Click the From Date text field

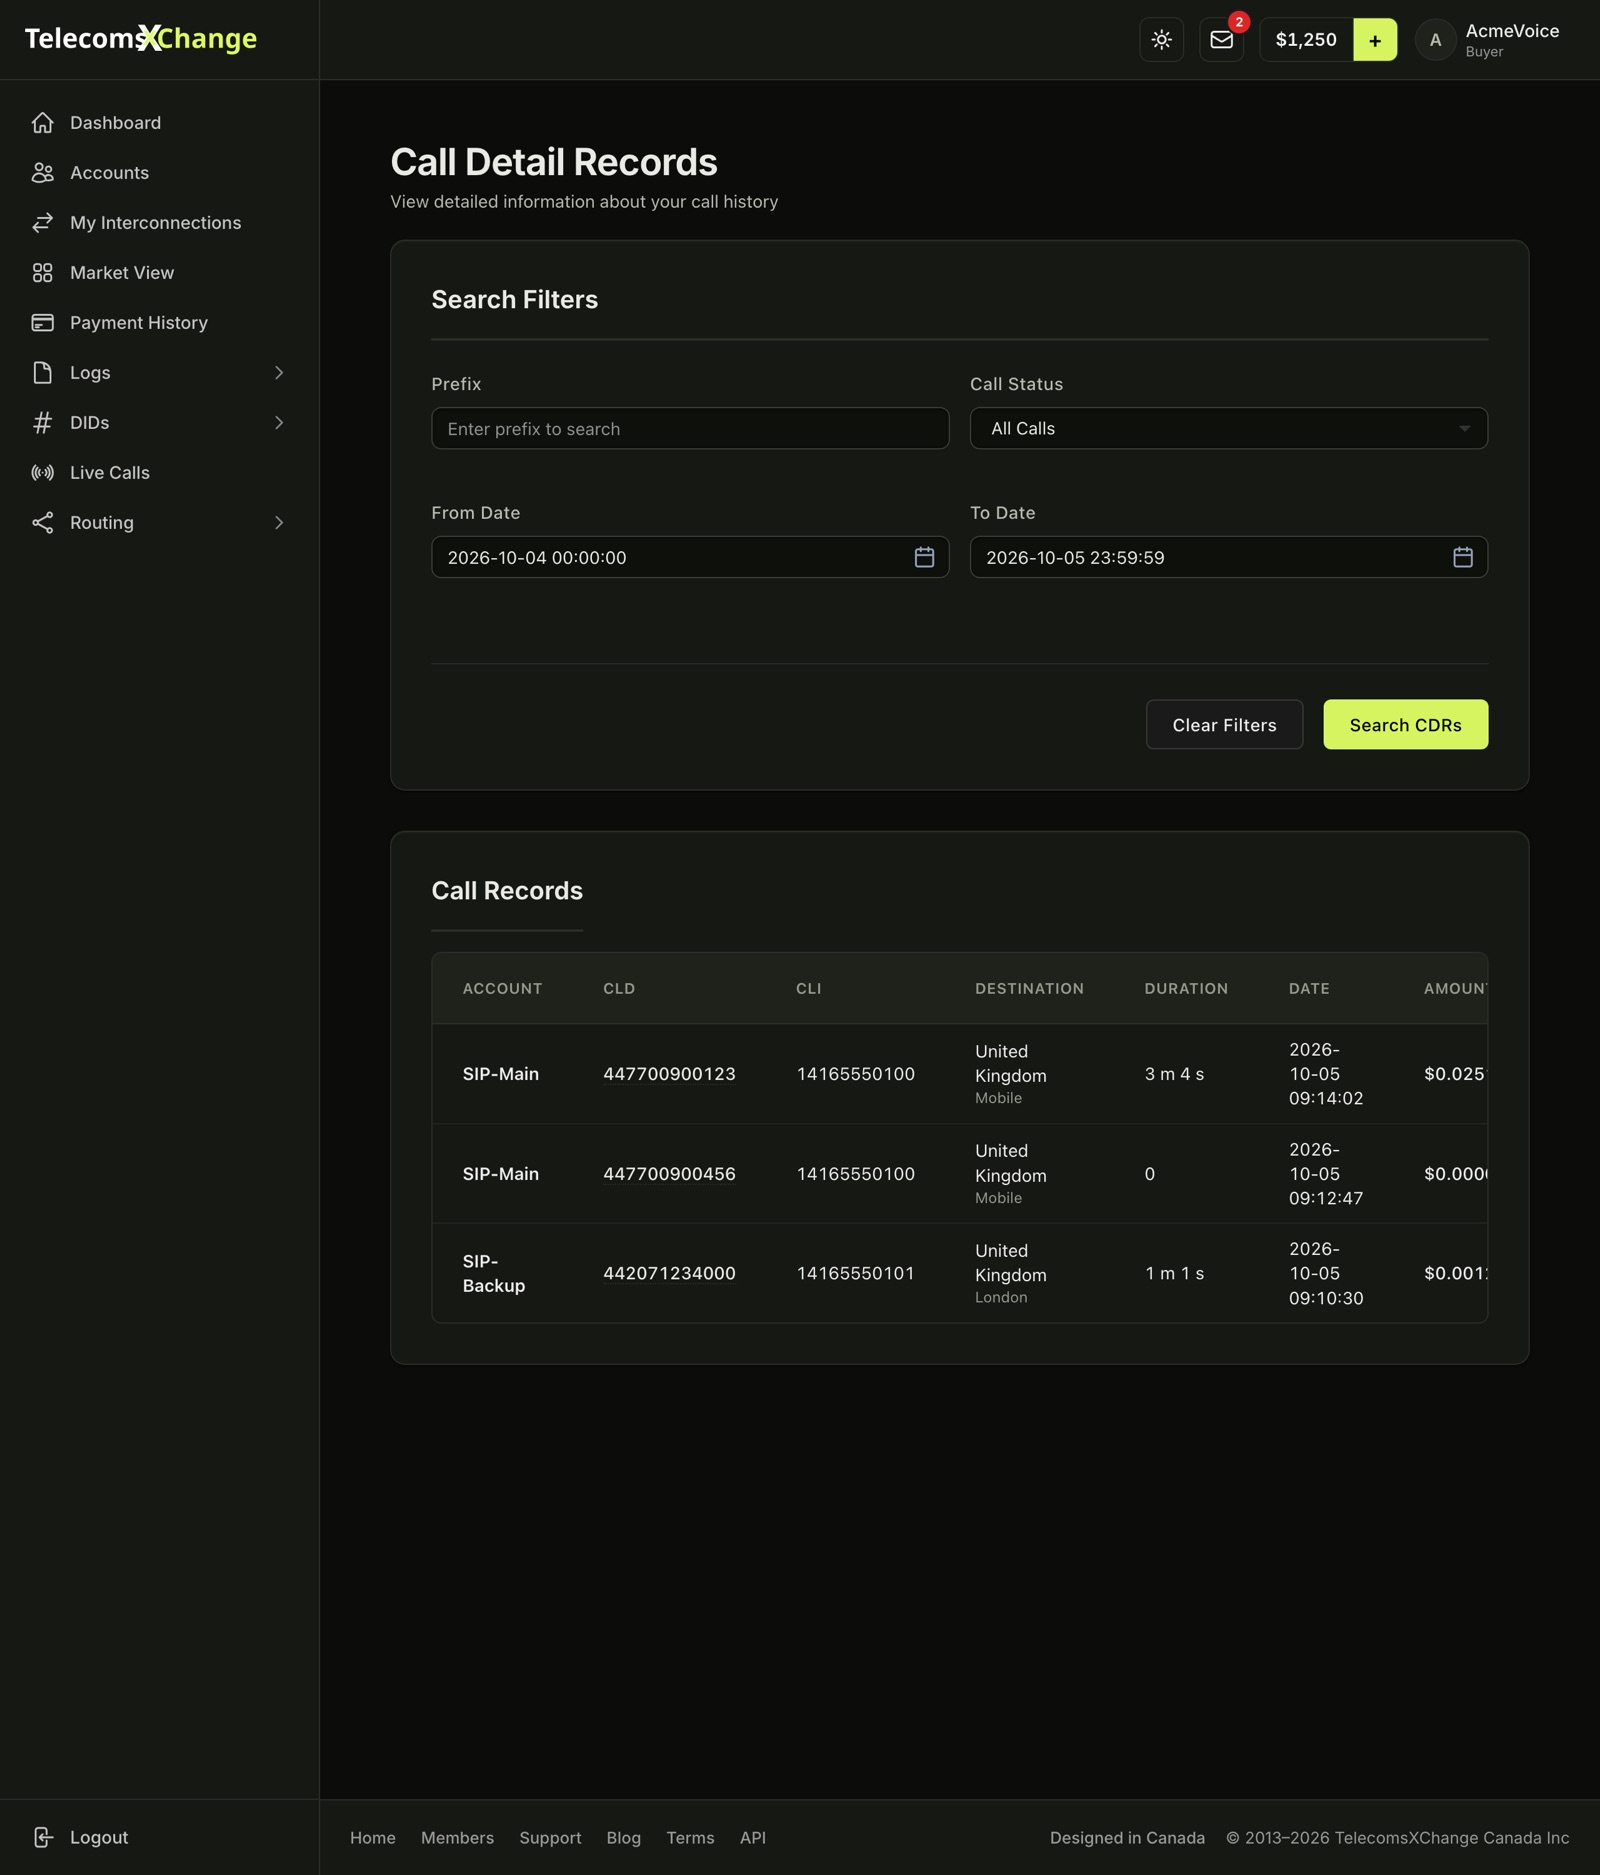tap(690, 557)
